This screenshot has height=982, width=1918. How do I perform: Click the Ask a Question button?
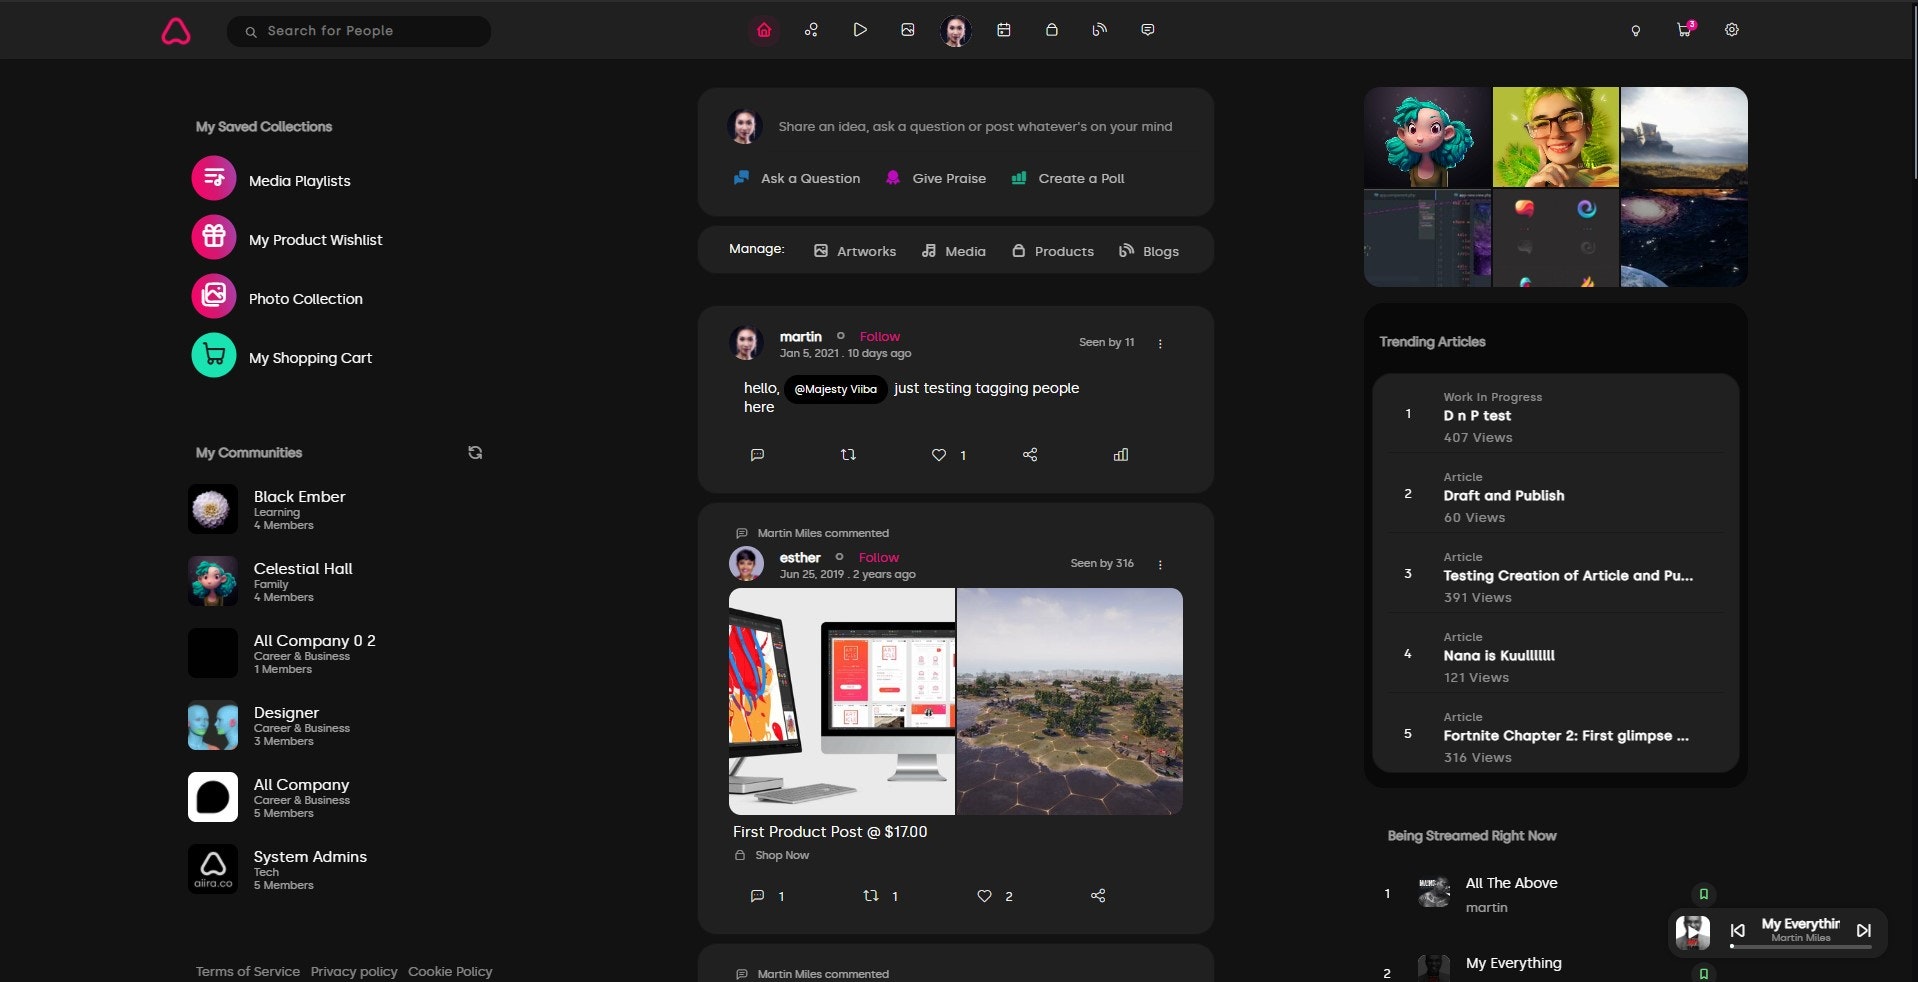click(x=795, y=178)
